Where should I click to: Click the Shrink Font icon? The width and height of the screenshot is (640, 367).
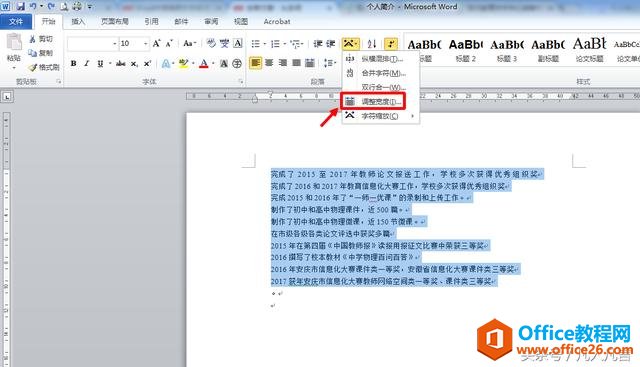pyautogui.click(x=169, y=43)
